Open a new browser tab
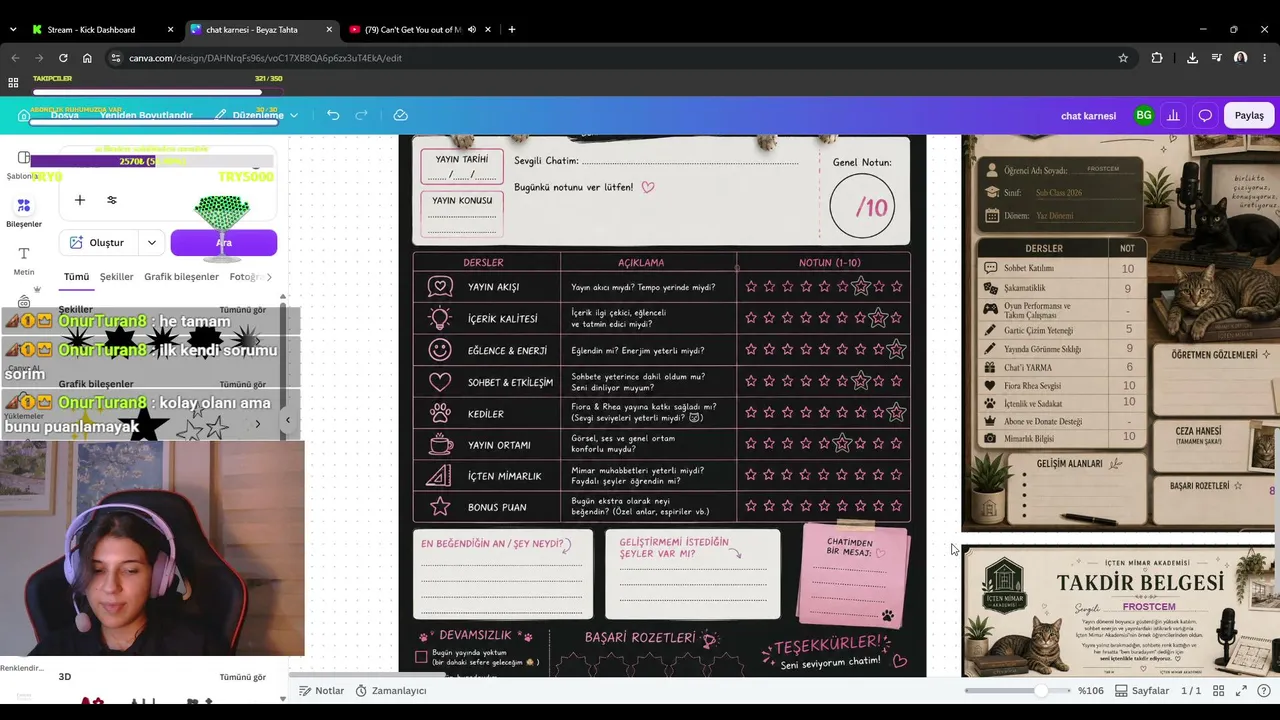Screen dimensions: 1280x720 point(512,30)
